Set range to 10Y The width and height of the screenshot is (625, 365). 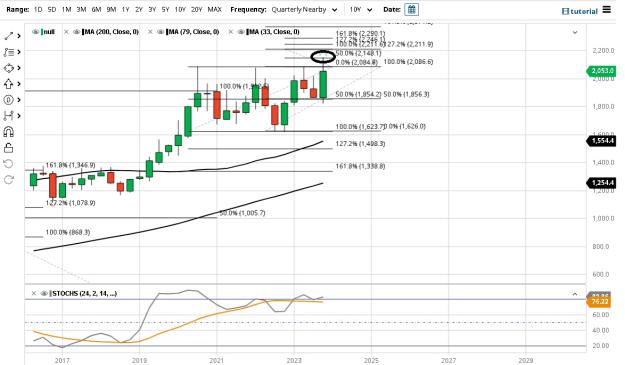180,10
